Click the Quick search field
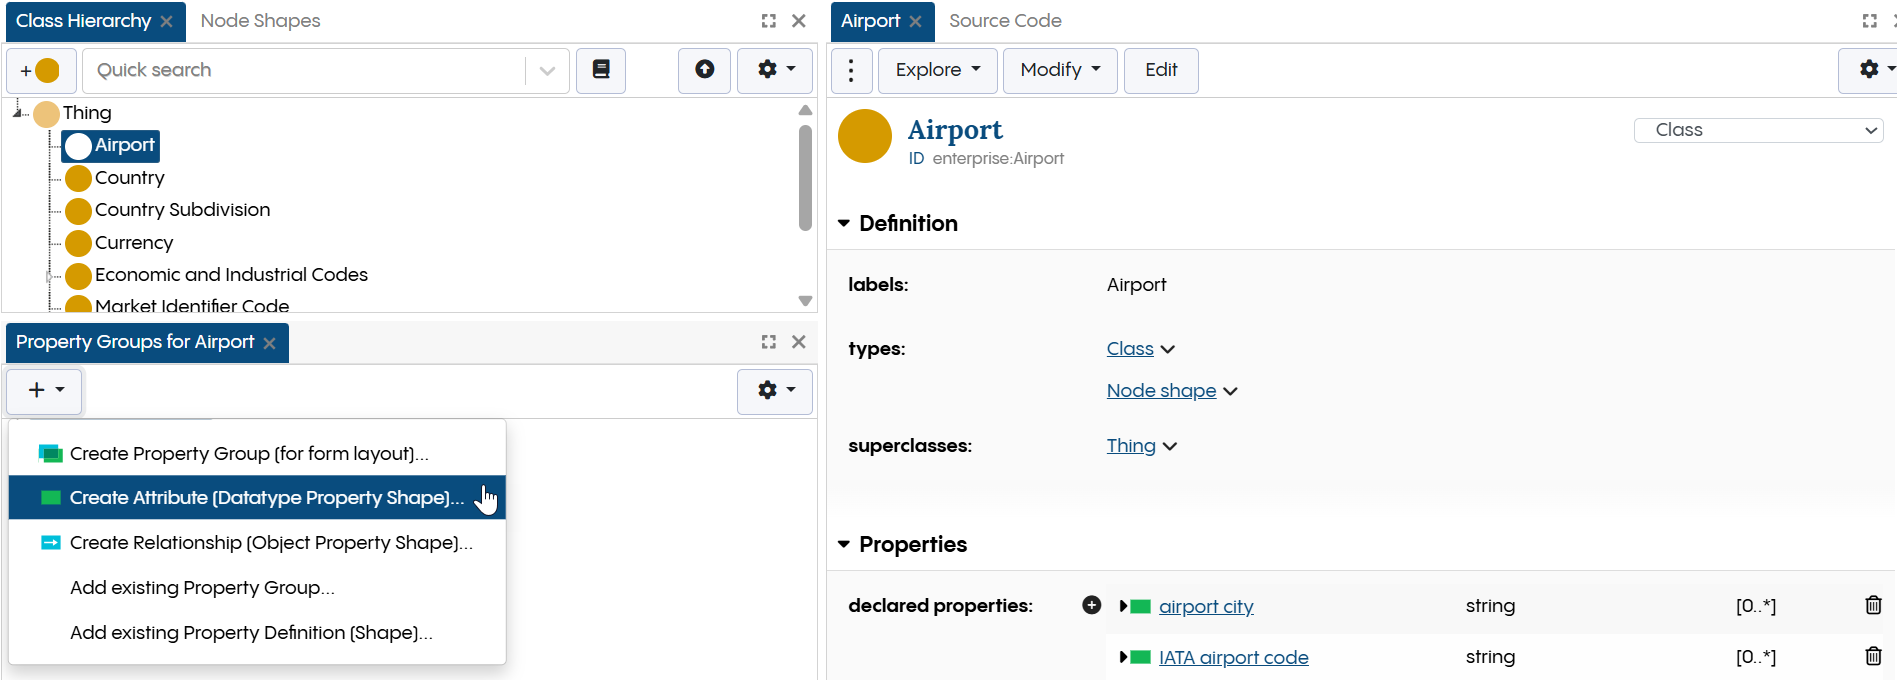 pyautogui.click(x=305, y=70)
